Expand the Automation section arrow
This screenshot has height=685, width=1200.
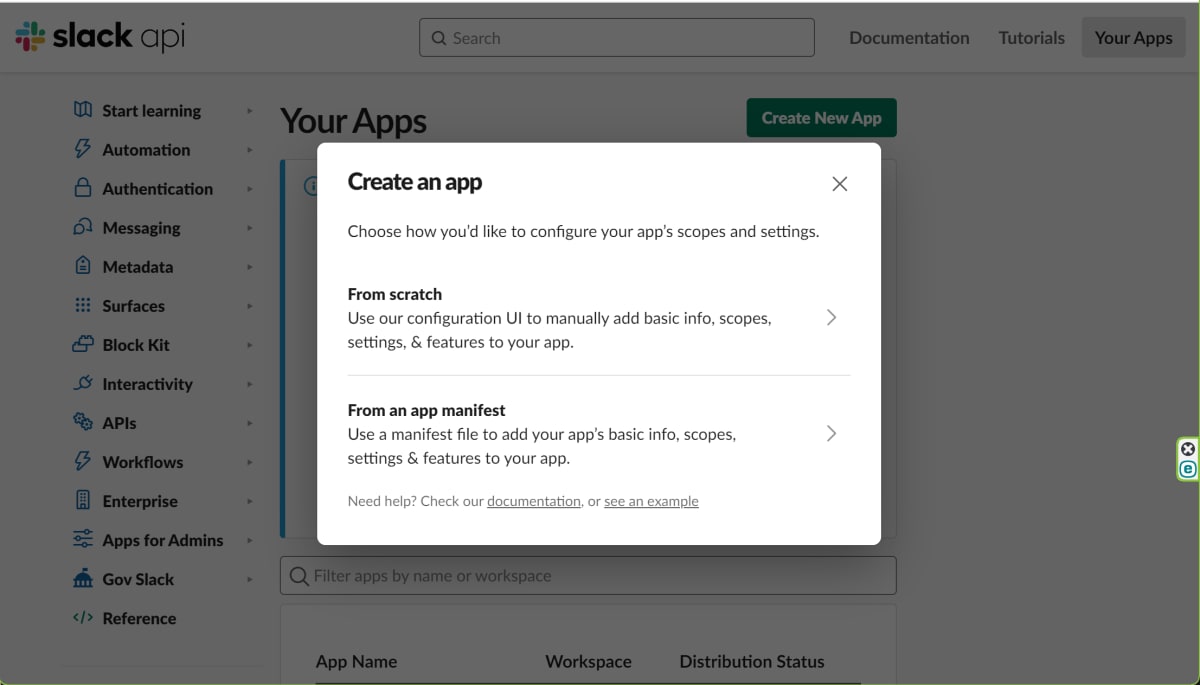pyautogui.click(x=249, y=150)
